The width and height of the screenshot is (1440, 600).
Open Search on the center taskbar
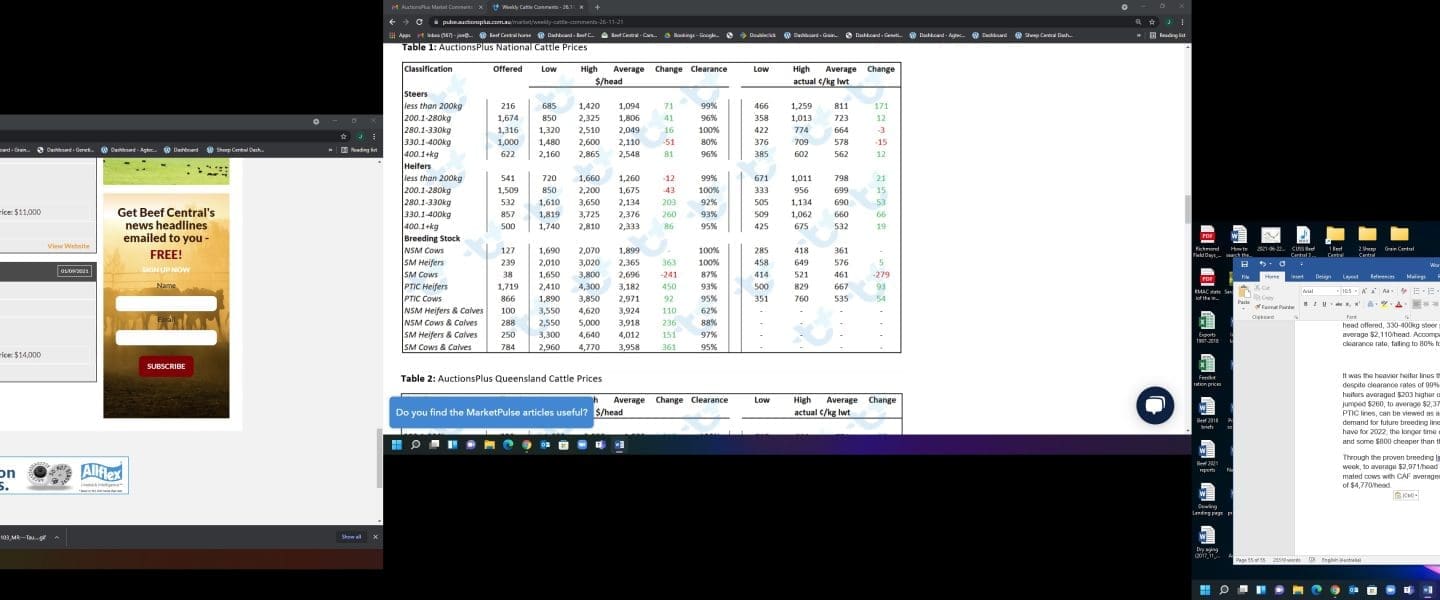pos(415,444)
